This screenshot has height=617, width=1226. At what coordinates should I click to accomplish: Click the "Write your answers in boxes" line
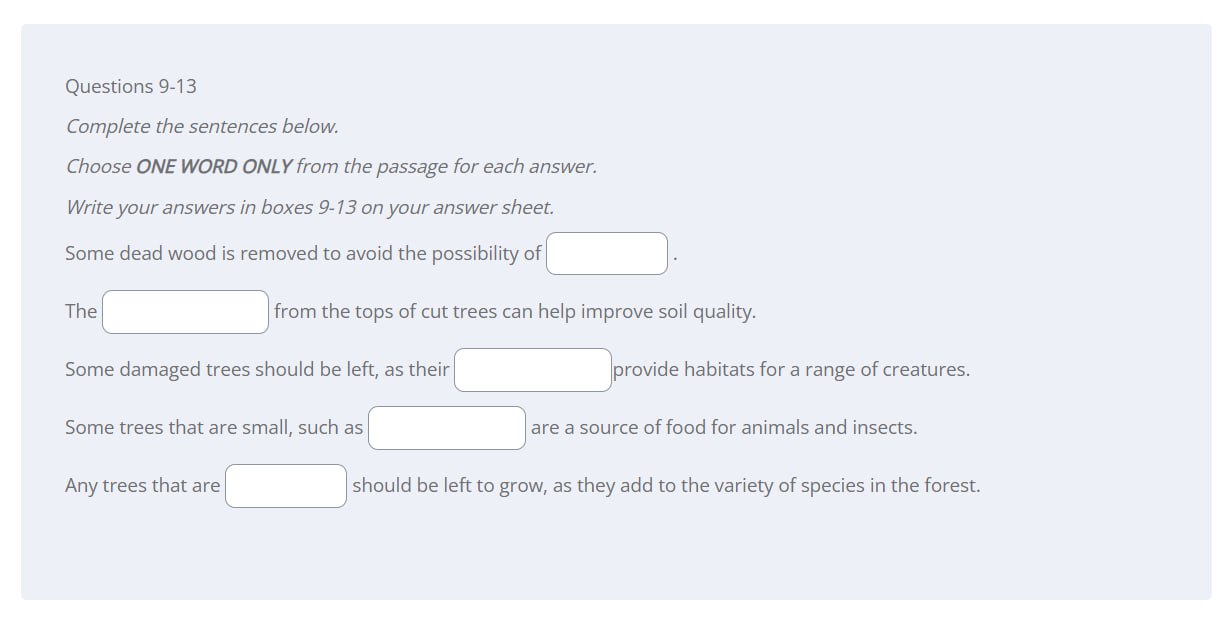[309, 208]
